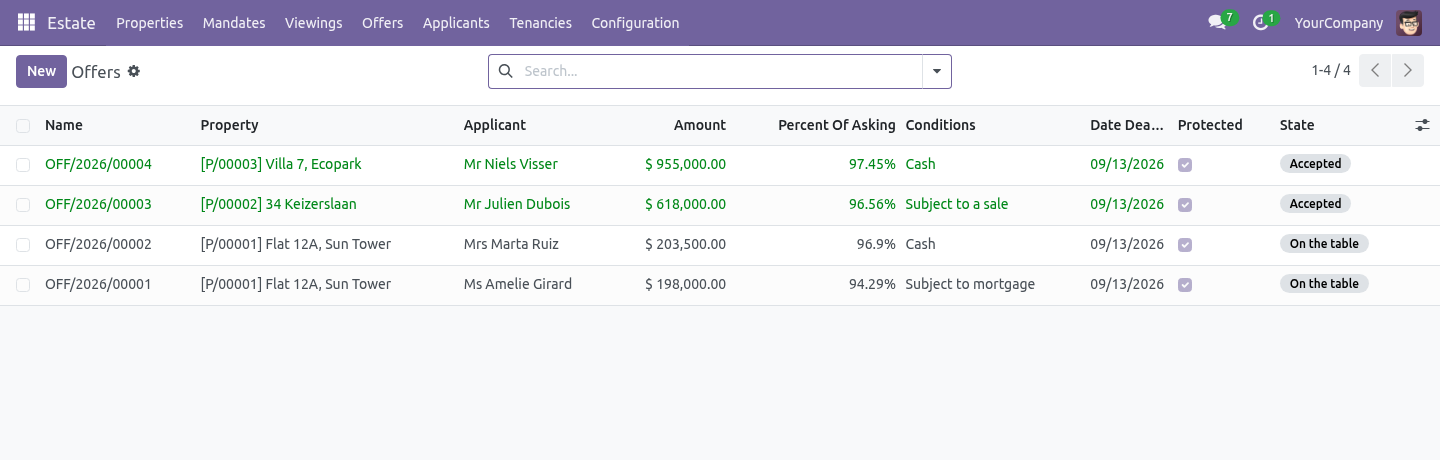Open the Configuration menu
The width and height of the screenshot is (1440, 460).
635,22
